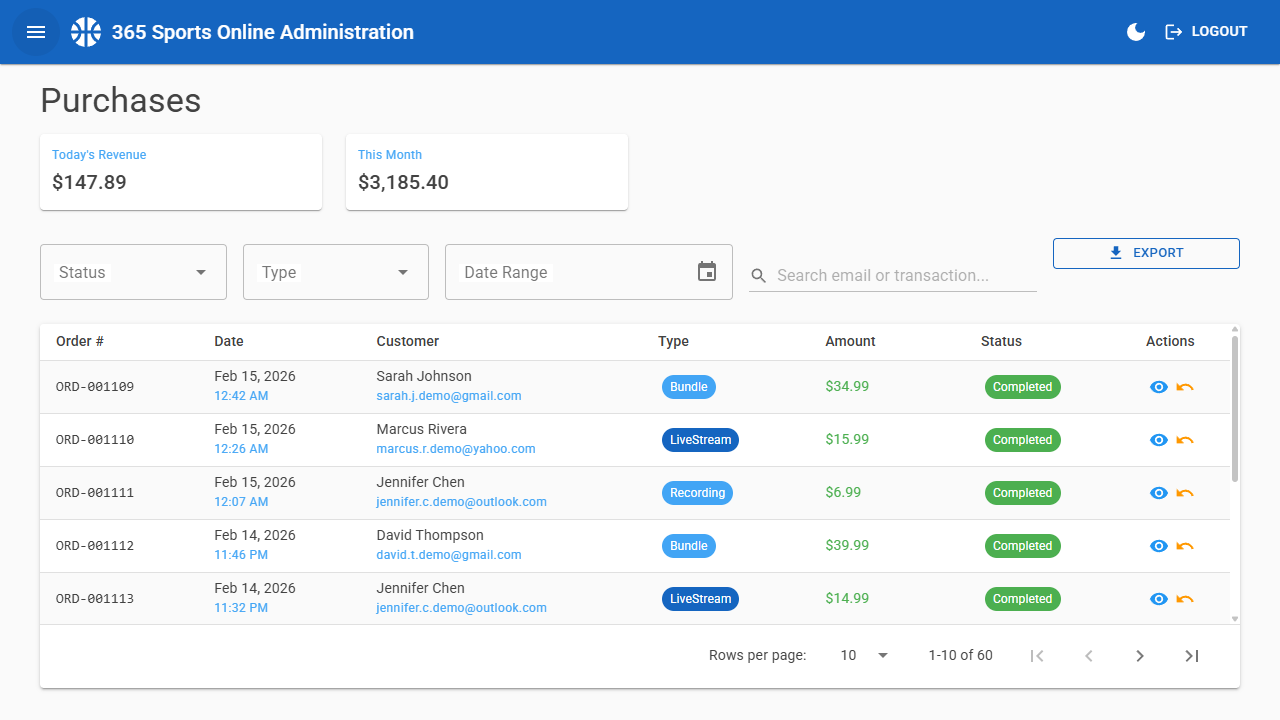Open the calendar picker icon
The width and height of the screenshot is (1280, 720).
[x=707, y=272]
